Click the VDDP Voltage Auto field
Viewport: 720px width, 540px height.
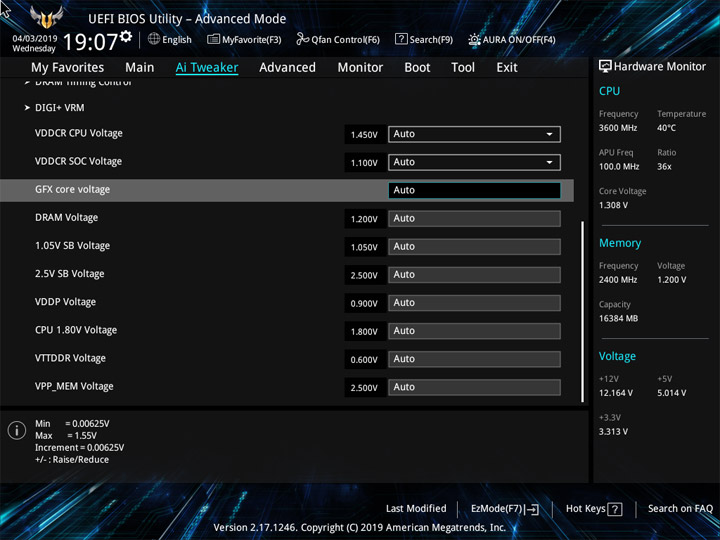(474, 303)
